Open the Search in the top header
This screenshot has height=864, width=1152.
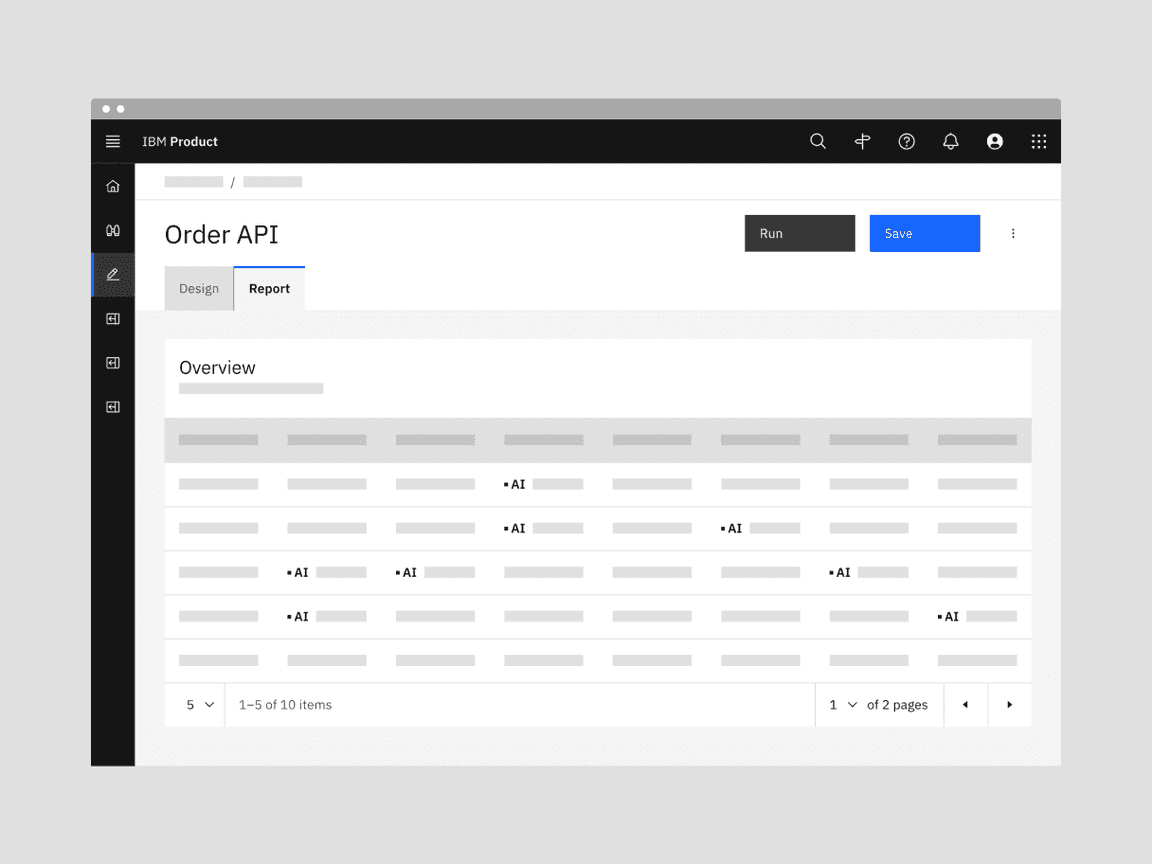818,141
